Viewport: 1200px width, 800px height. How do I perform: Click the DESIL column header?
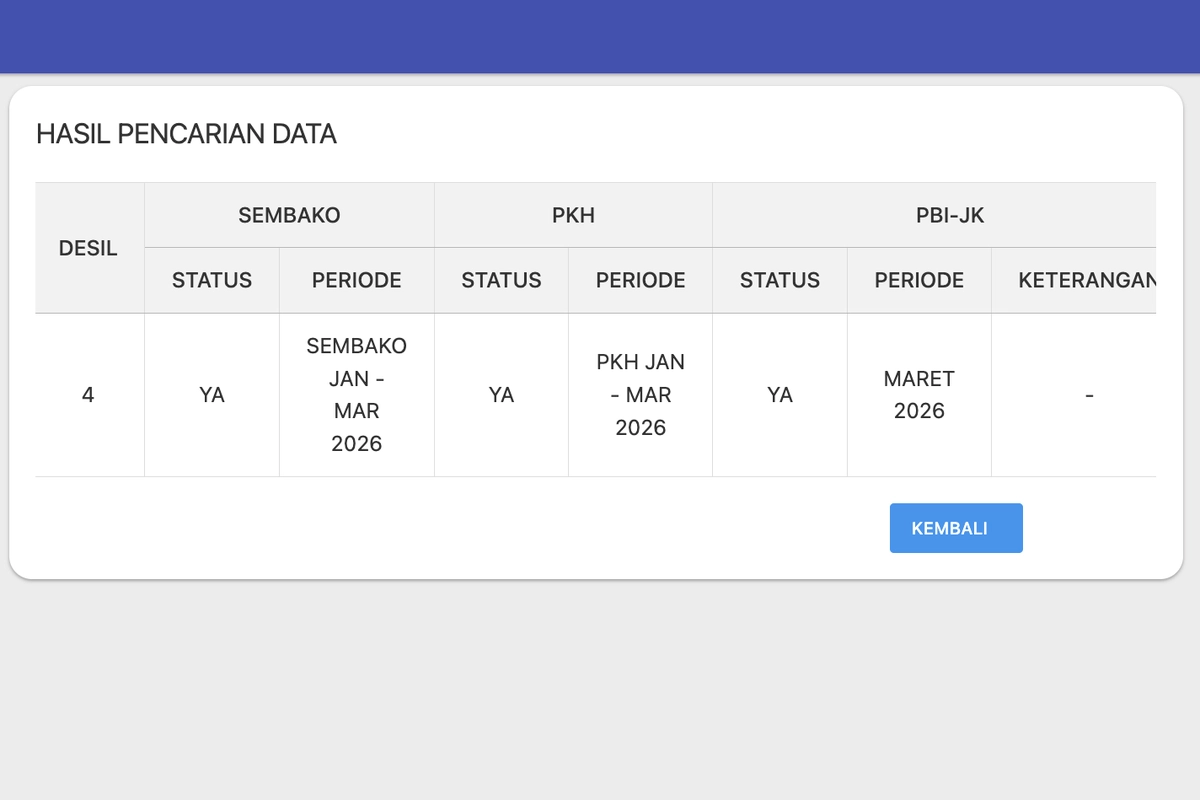tap(89, 248)
